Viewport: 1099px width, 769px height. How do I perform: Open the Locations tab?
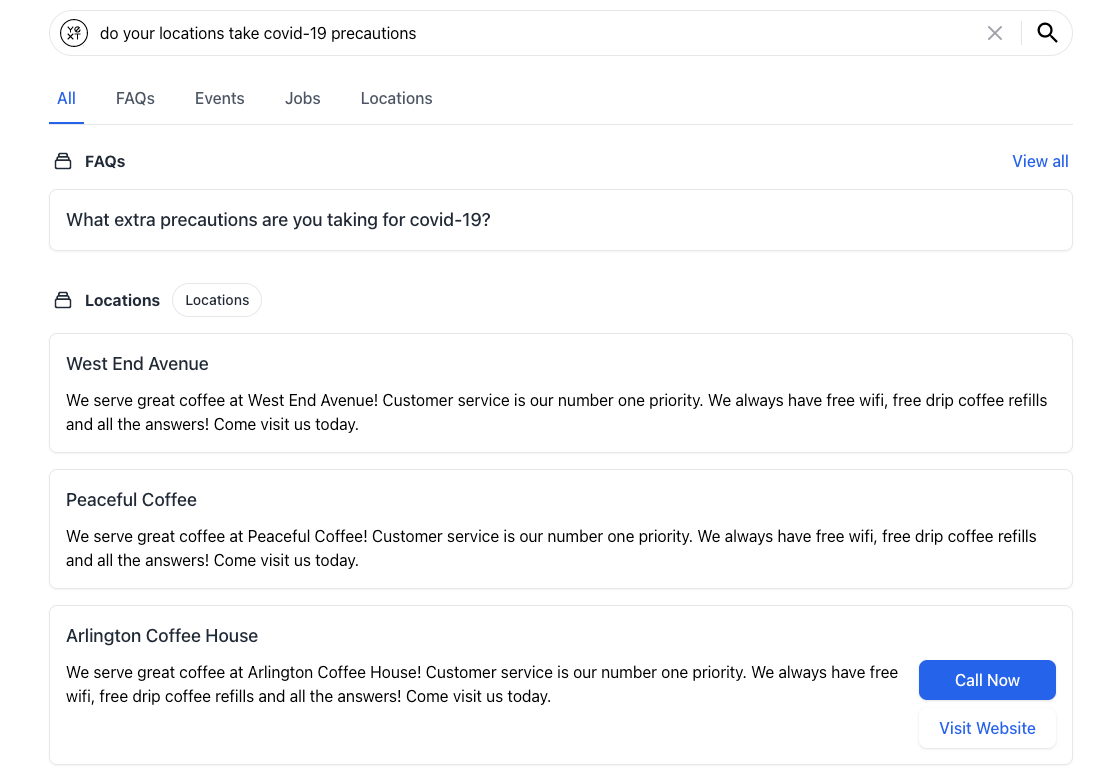(x=396, y=99)
